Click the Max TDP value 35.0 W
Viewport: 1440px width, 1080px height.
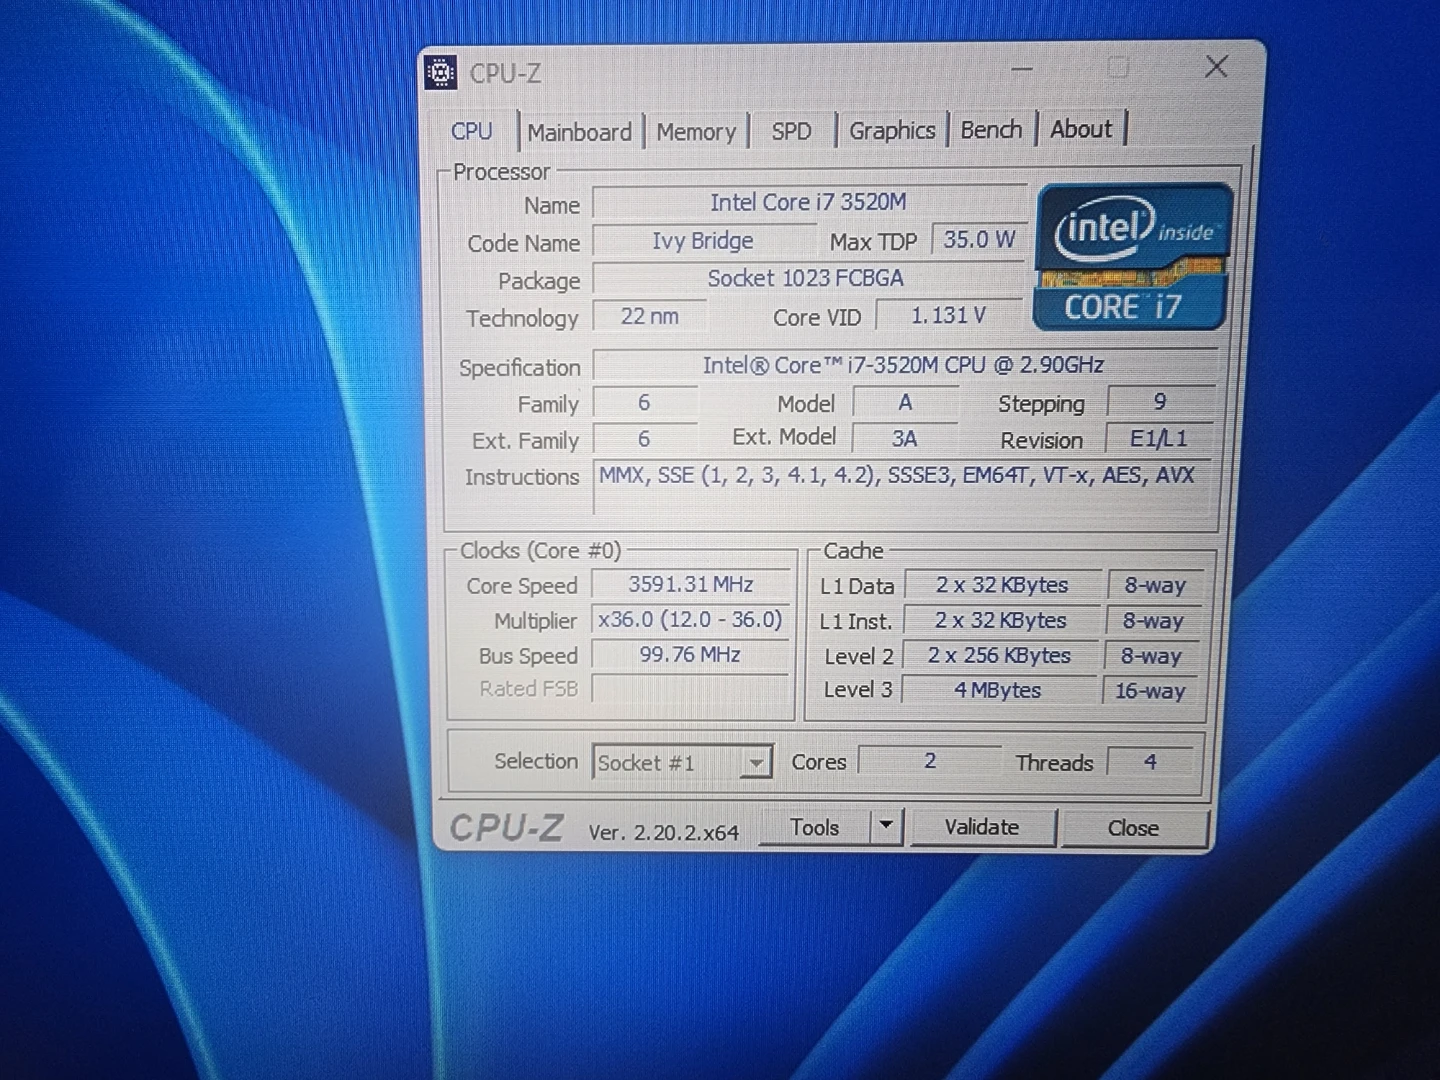click(979, 240)
